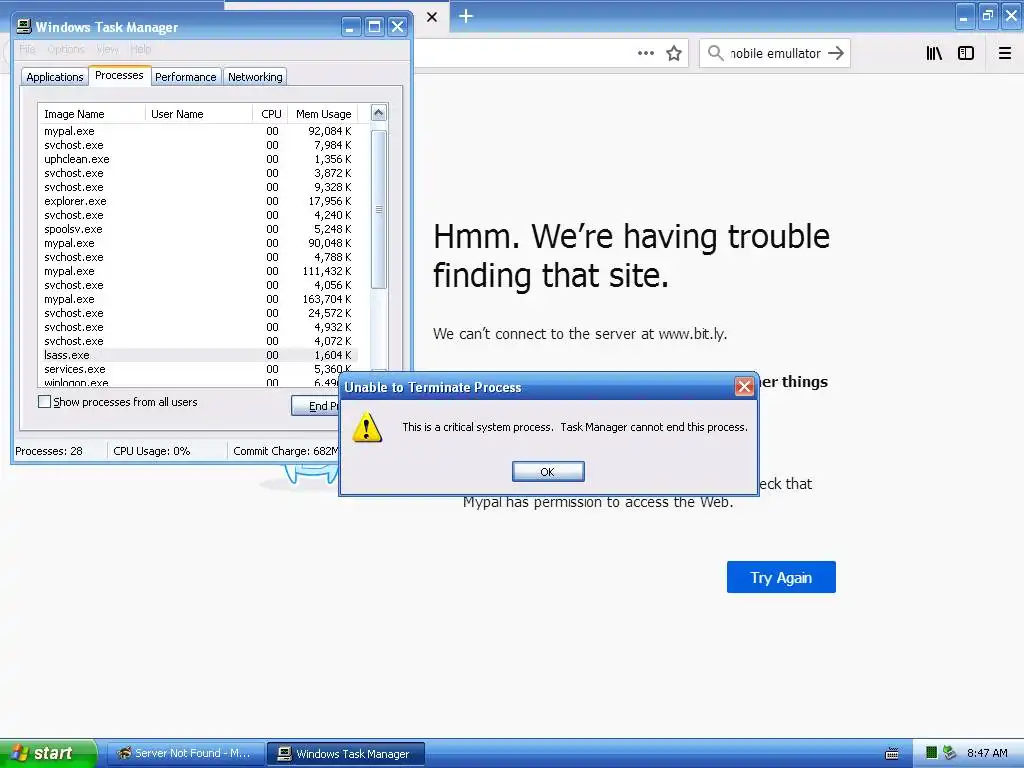This screenshot has height=768, width=1024.
Task: Open the browser Library icon
Action: [934, 53]
